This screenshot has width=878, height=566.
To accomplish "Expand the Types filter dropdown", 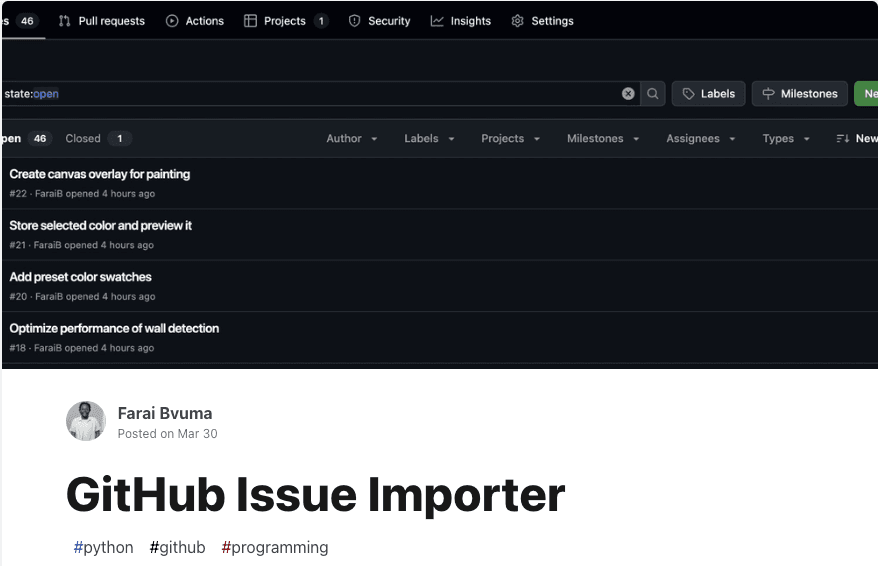I will [786, 138].
